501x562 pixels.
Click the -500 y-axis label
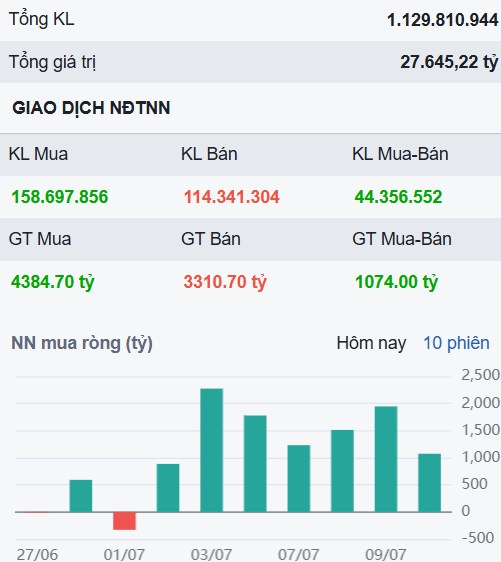click(x=478, y=538)
